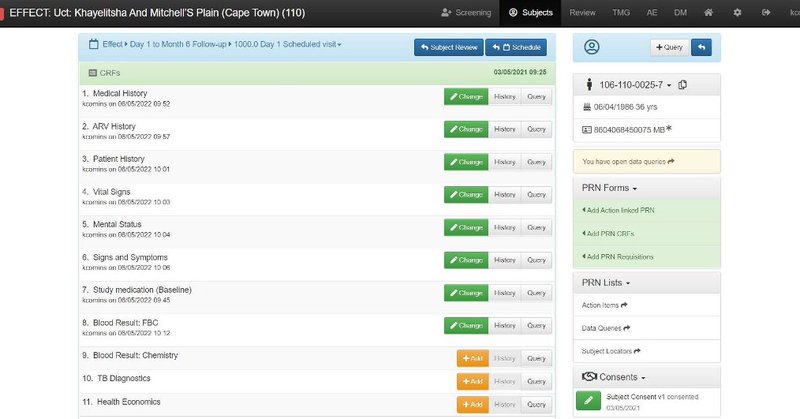Image resolution: width=800 pixels, height=419 pixels.
Task: Expand the 1000.0 Day 1 Scheduled visit dropdown
Action: pos(287,44)
